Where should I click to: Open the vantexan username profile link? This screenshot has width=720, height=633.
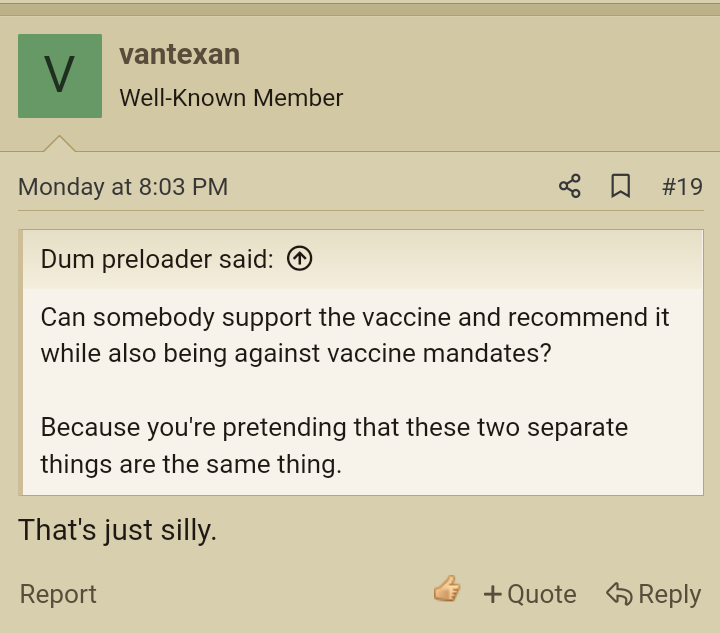(180, 54)
